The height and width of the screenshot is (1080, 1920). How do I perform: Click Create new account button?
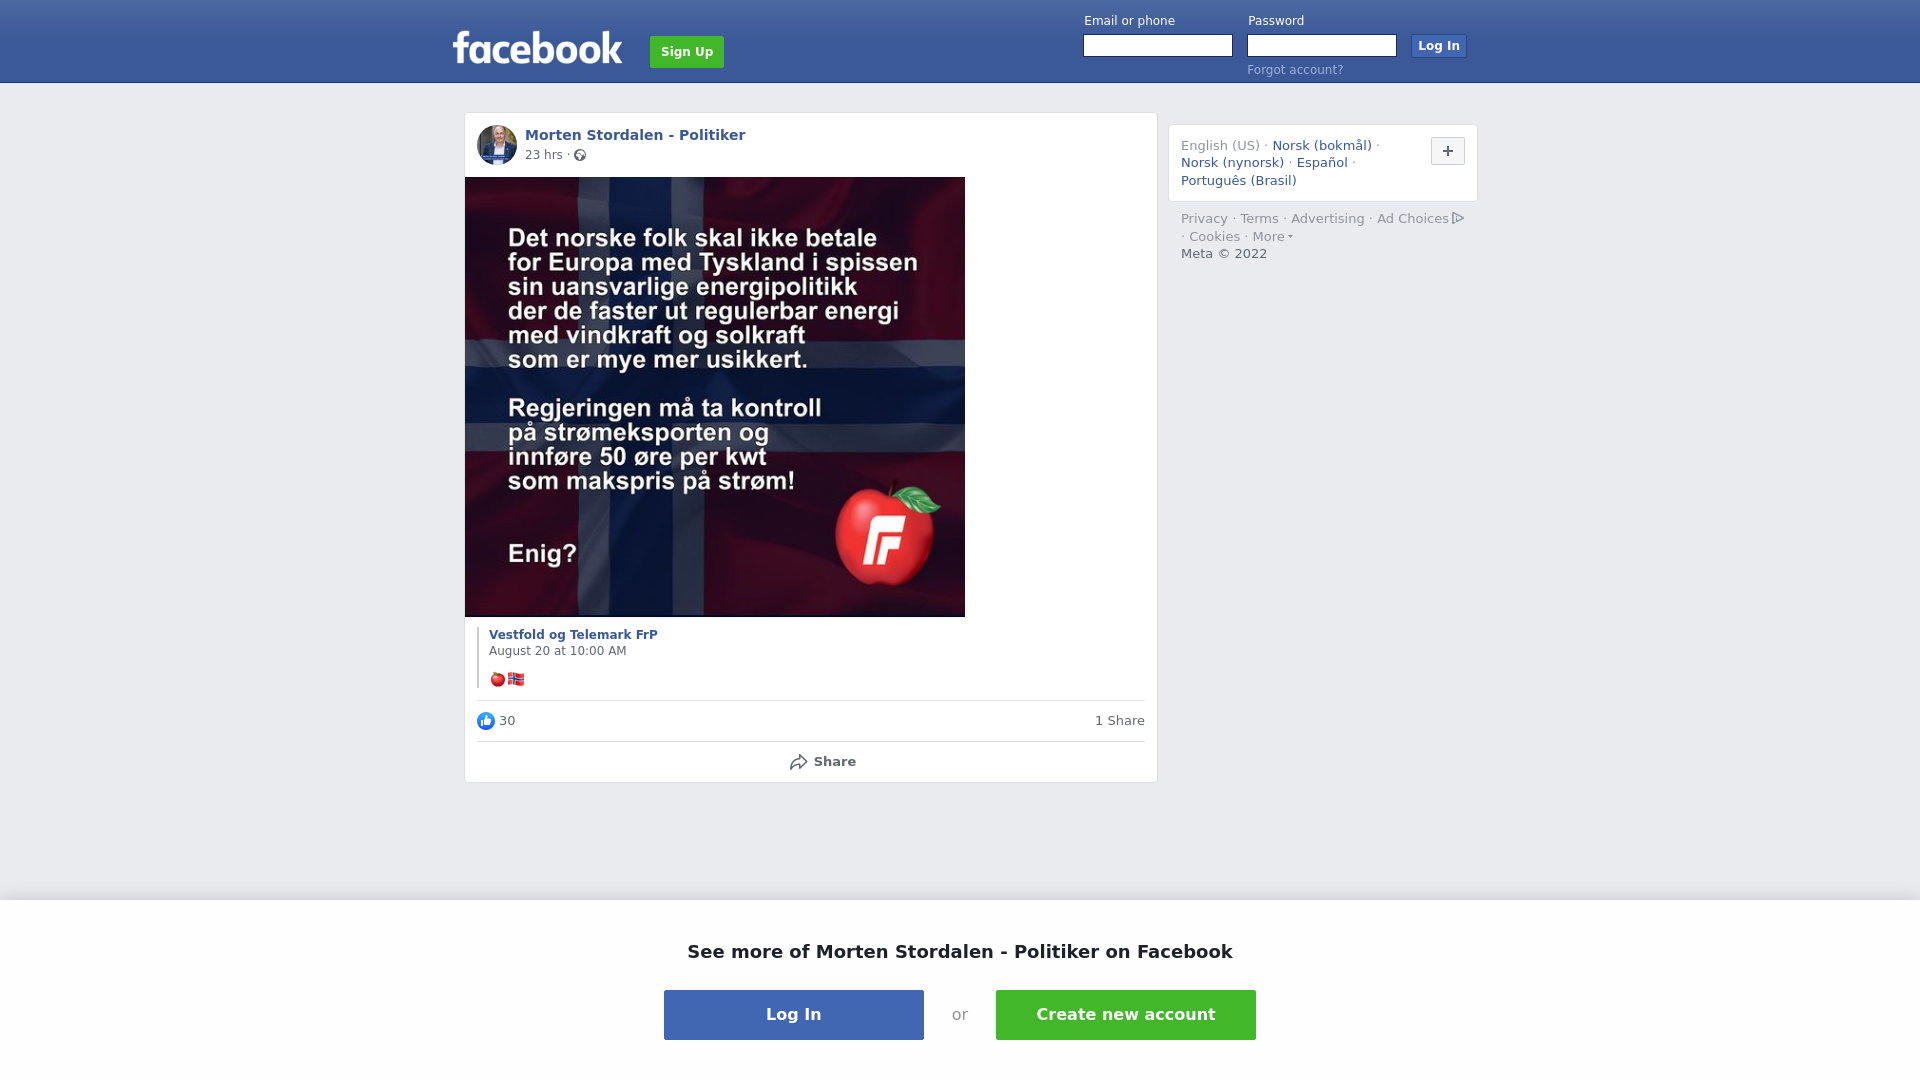coord(1126,1015)
